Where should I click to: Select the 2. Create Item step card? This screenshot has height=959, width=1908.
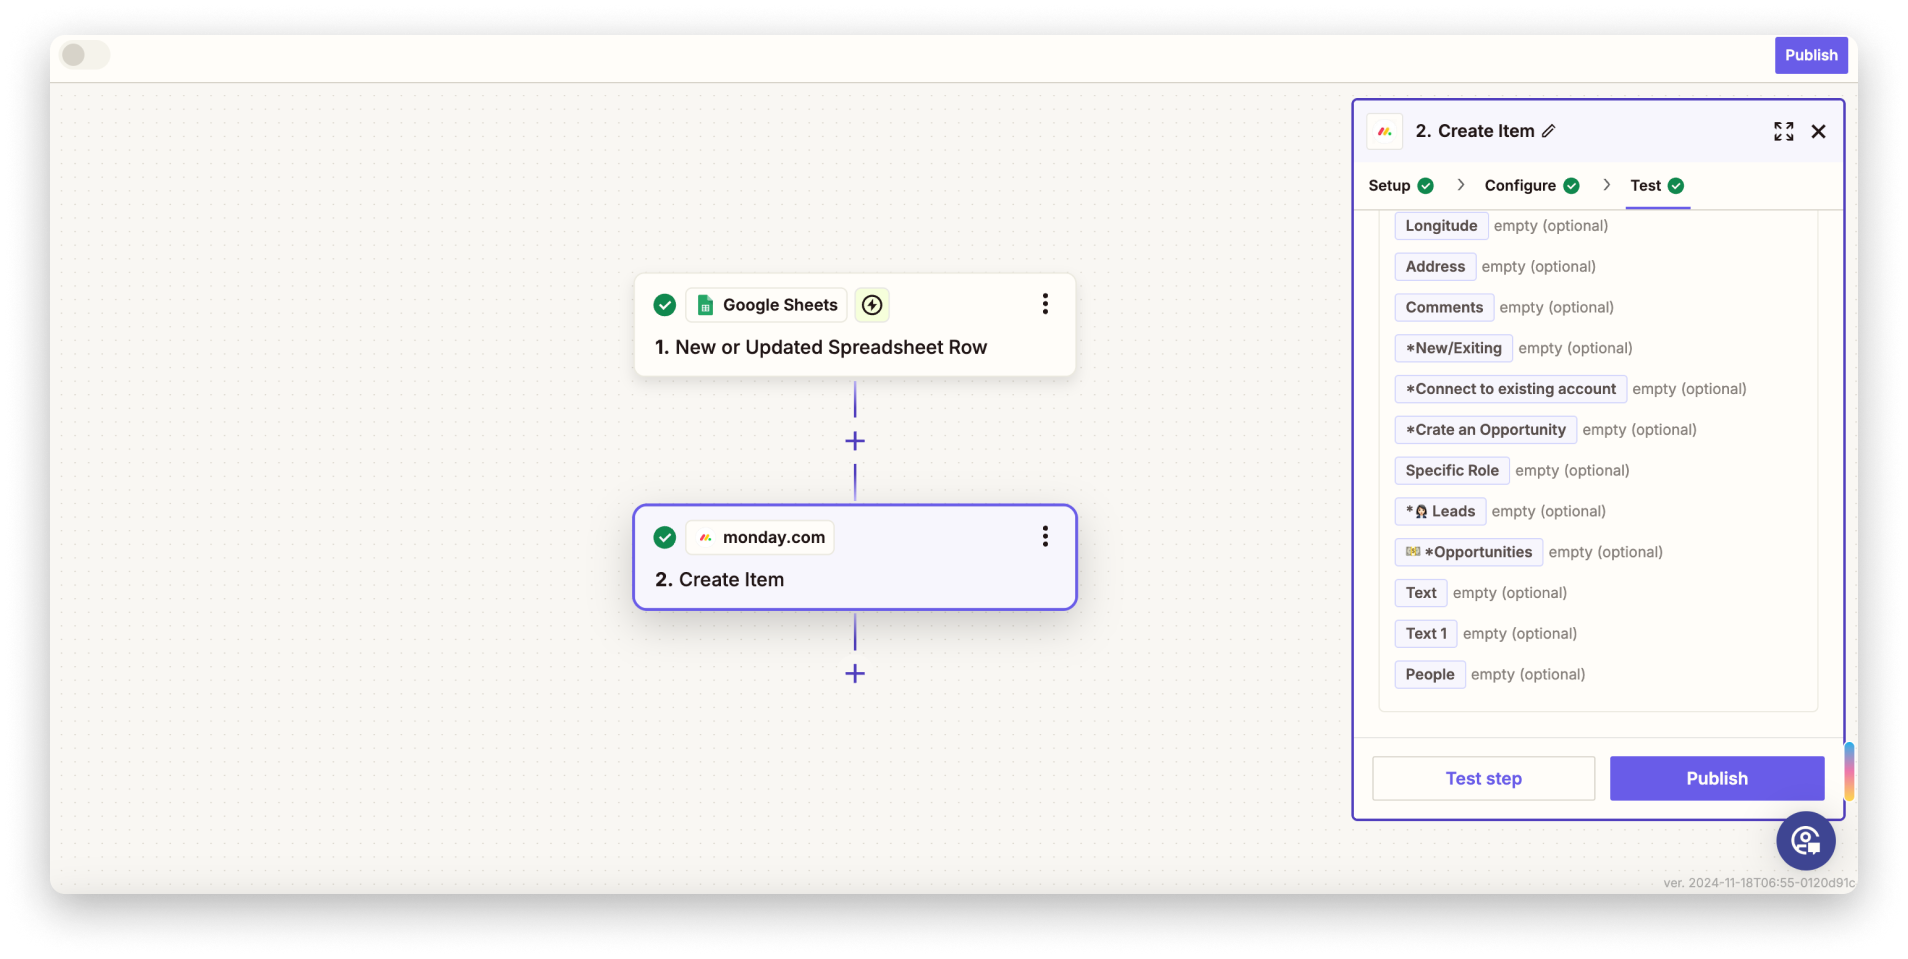[x=855, y=557]
